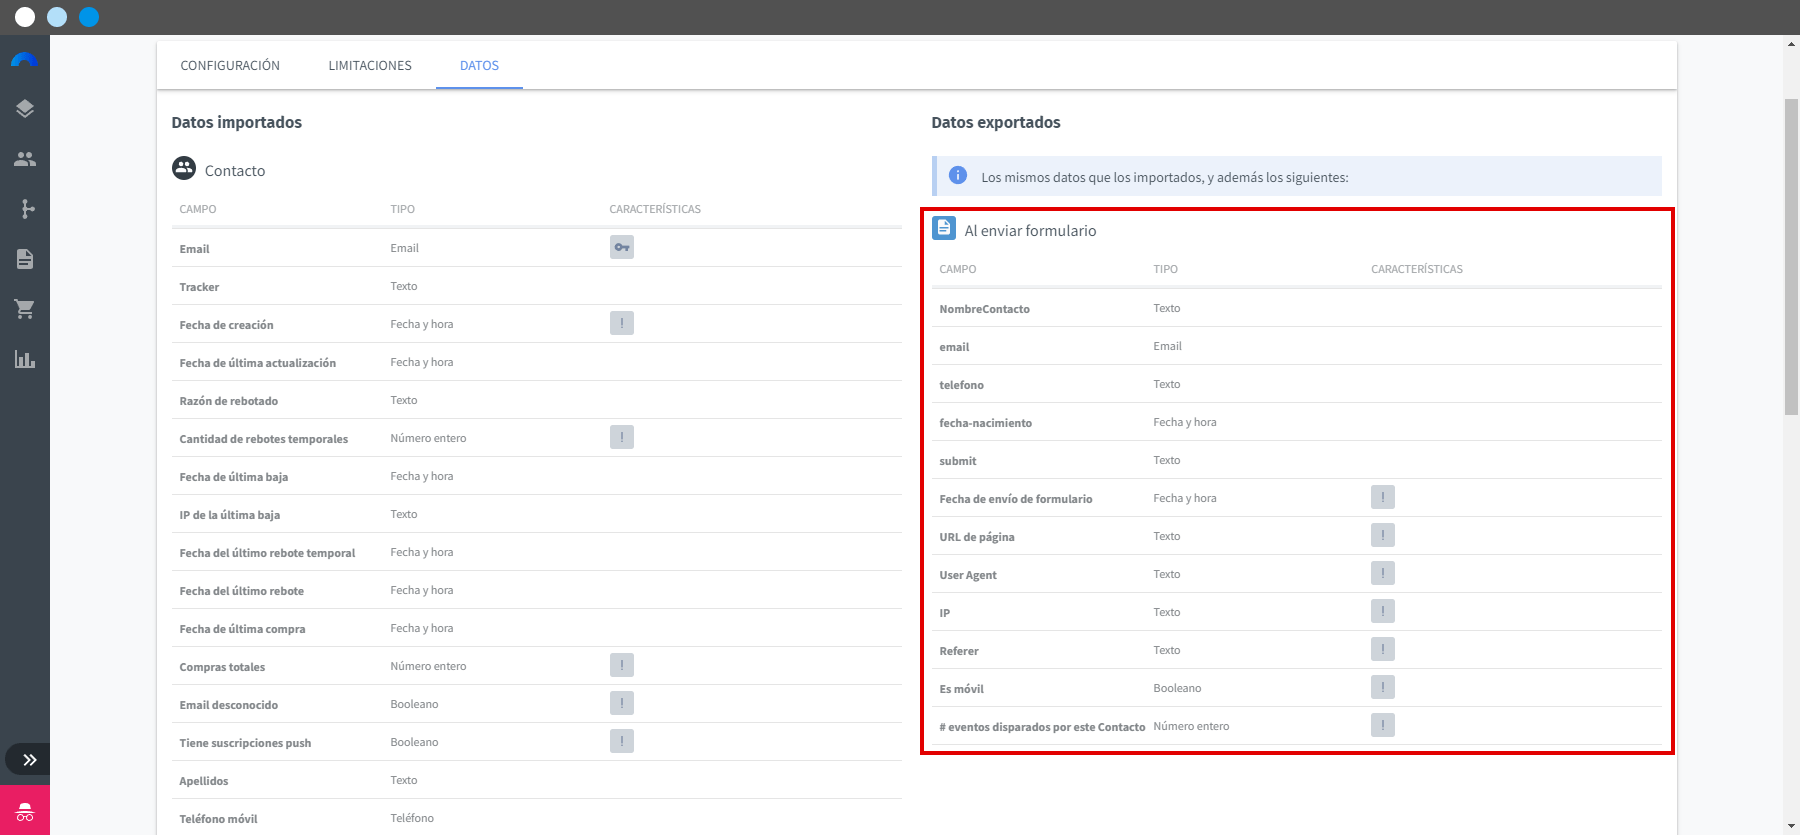Switch to the LIMITACIONES tab
Screen dimensions: 1800x835
point(370,65)
